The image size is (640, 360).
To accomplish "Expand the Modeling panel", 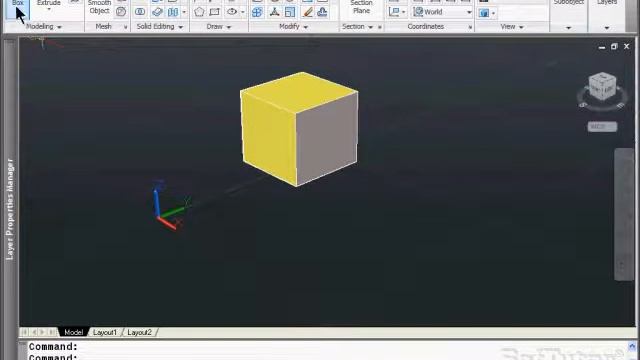I will 43,27.
